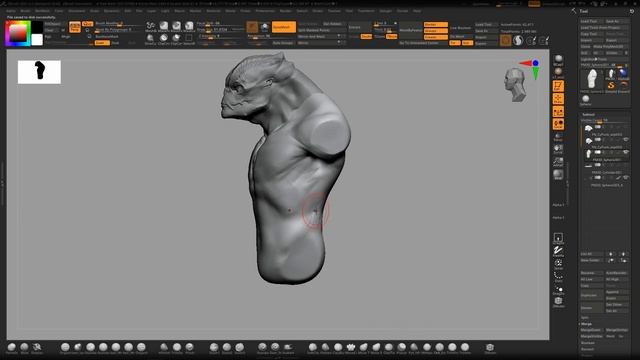Collapse the Merge section in Subtool panel
640x360 pixels.
pyautogui.click(x=586, y=324)
